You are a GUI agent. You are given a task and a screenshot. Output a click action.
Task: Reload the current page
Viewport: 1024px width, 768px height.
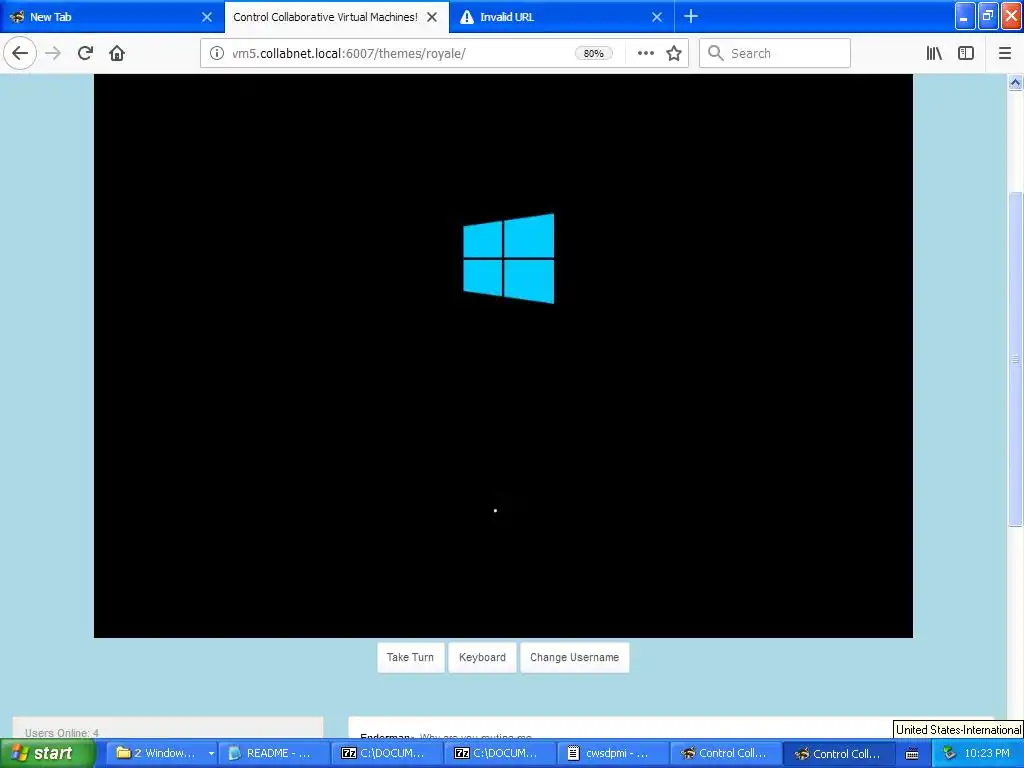85,53
